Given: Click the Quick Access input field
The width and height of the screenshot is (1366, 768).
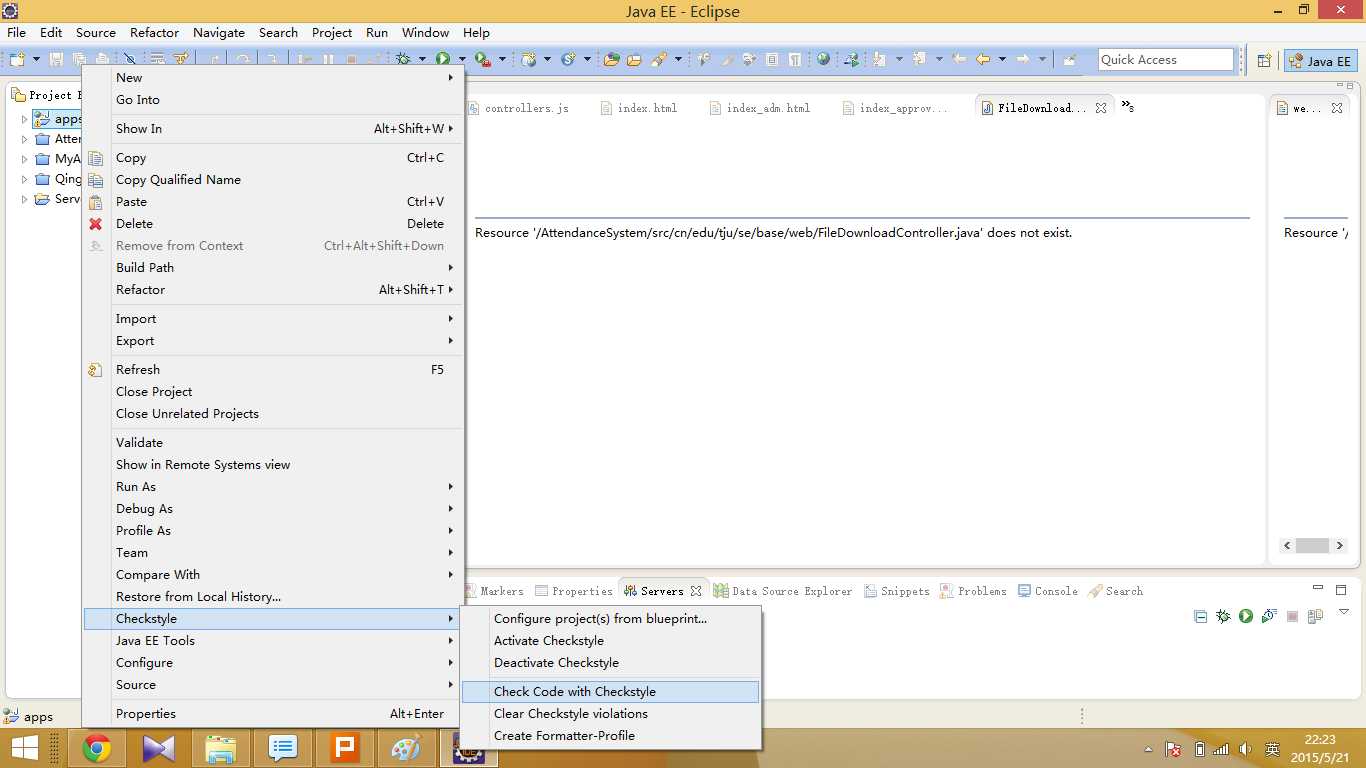Looking at the screenshot, I should (x=1166, y=60).
